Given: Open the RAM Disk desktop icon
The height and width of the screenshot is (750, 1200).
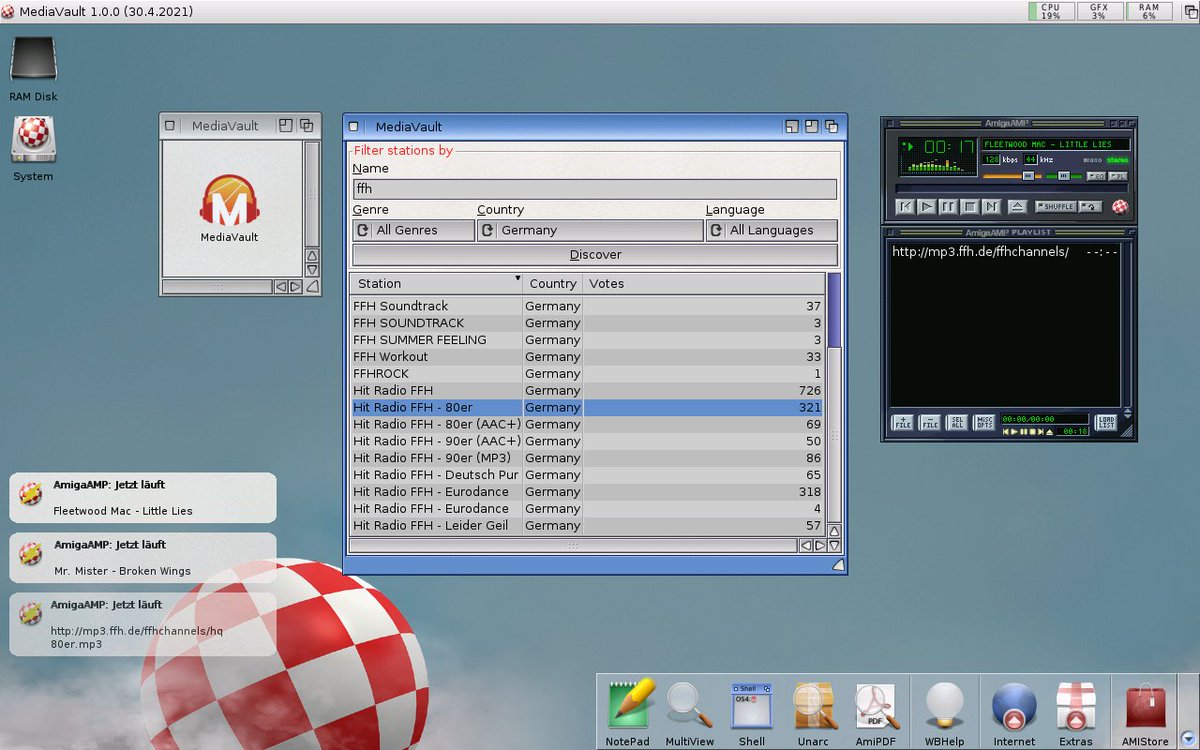Looking at the screenshot, I should coord(33,69).
